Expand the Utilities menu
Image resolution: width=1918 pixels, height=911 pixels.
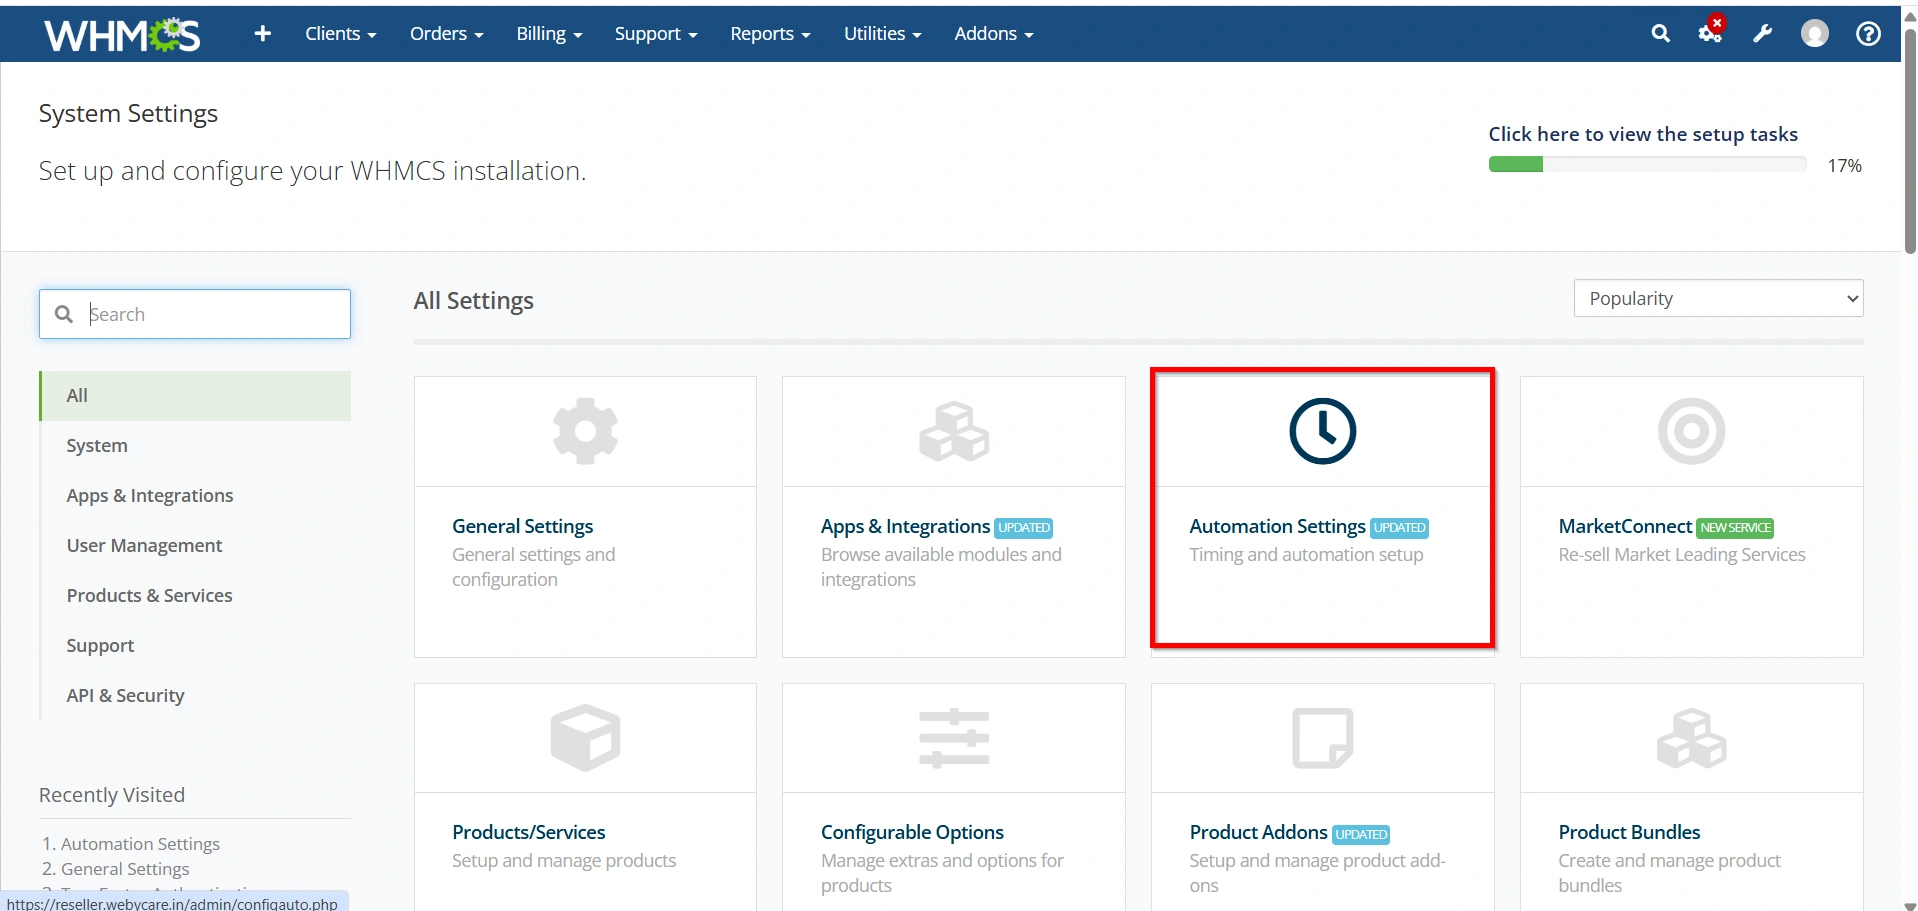(882, 34)
